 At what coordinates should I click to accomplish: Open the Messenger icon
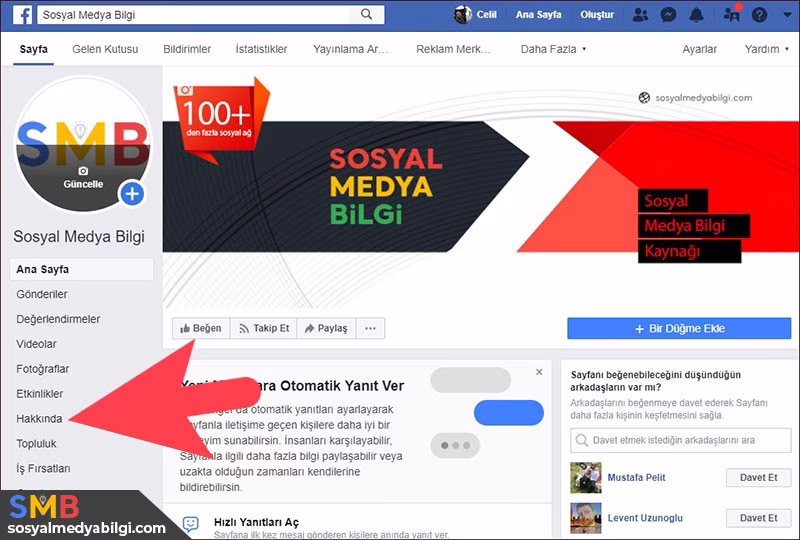[x=668, y=15]
